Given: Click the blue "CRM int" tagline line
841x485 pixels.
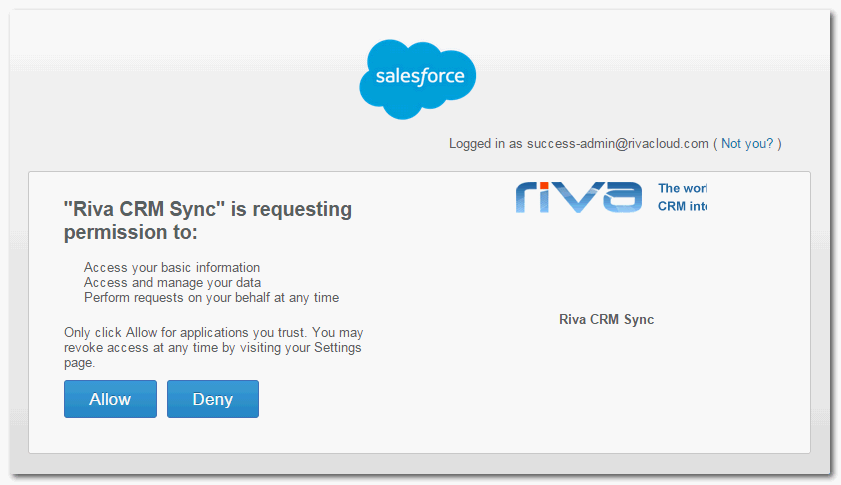Looking at the screenshot, I should tap(683, 206).
